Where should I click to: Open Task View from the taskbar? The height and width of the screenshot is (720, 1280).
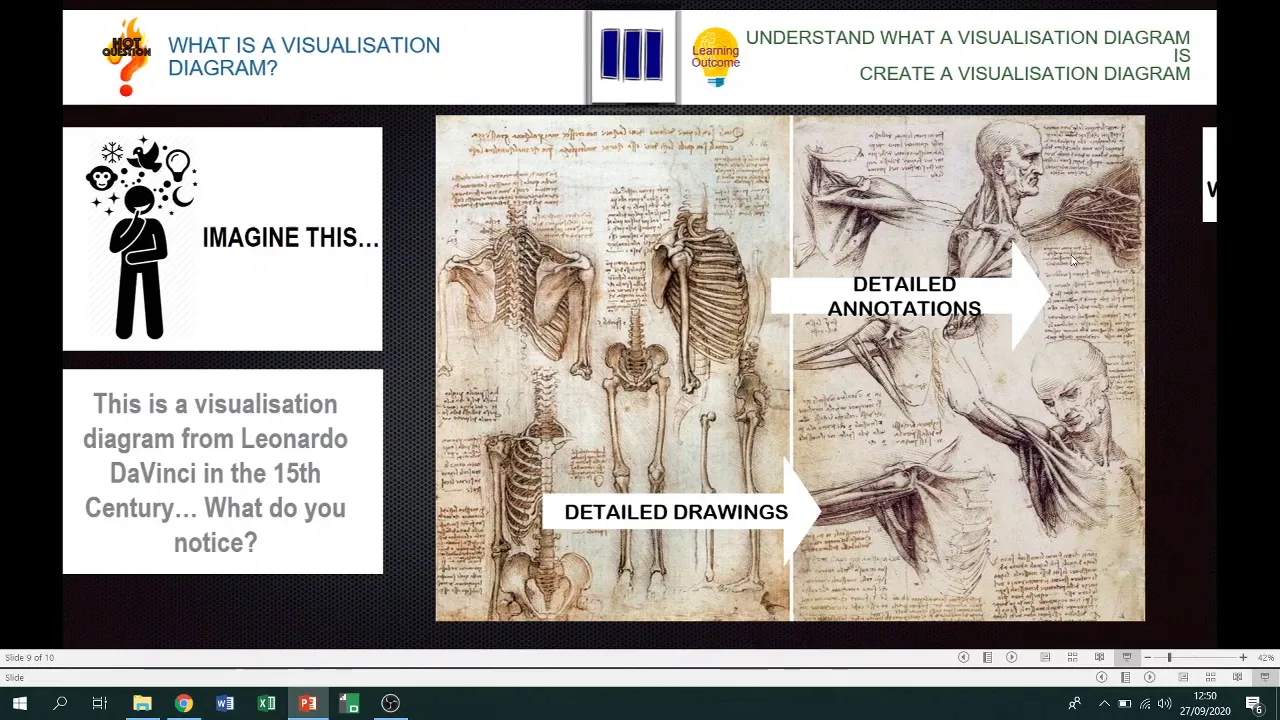tap(100, 704)
